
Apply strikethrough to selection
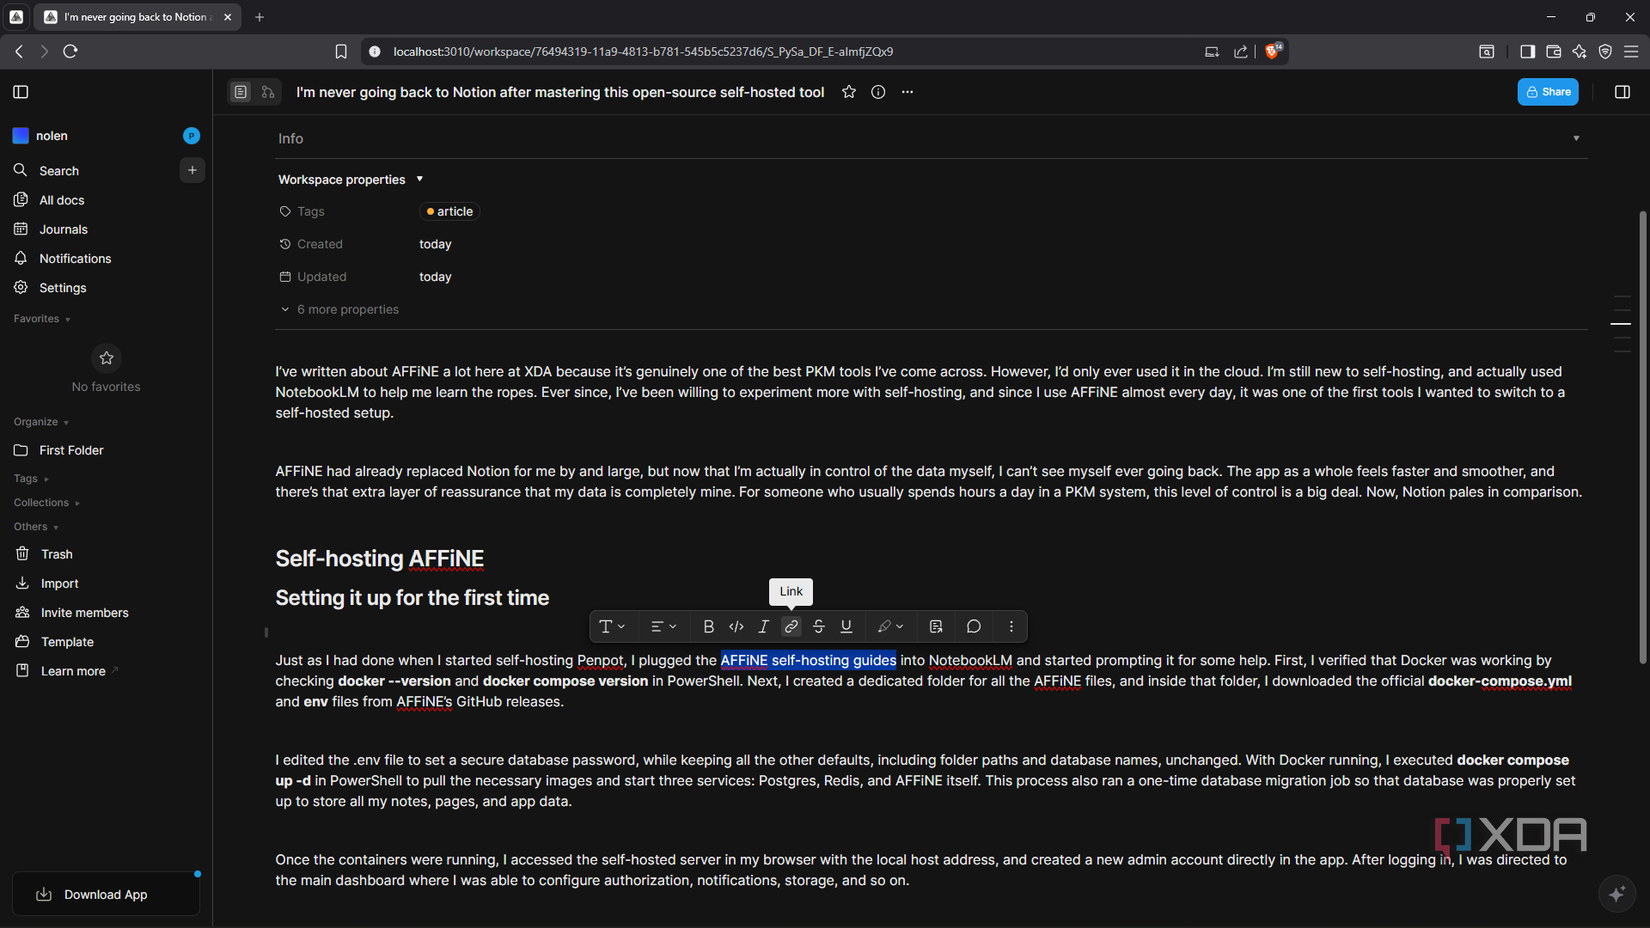(x=818, y=626)
